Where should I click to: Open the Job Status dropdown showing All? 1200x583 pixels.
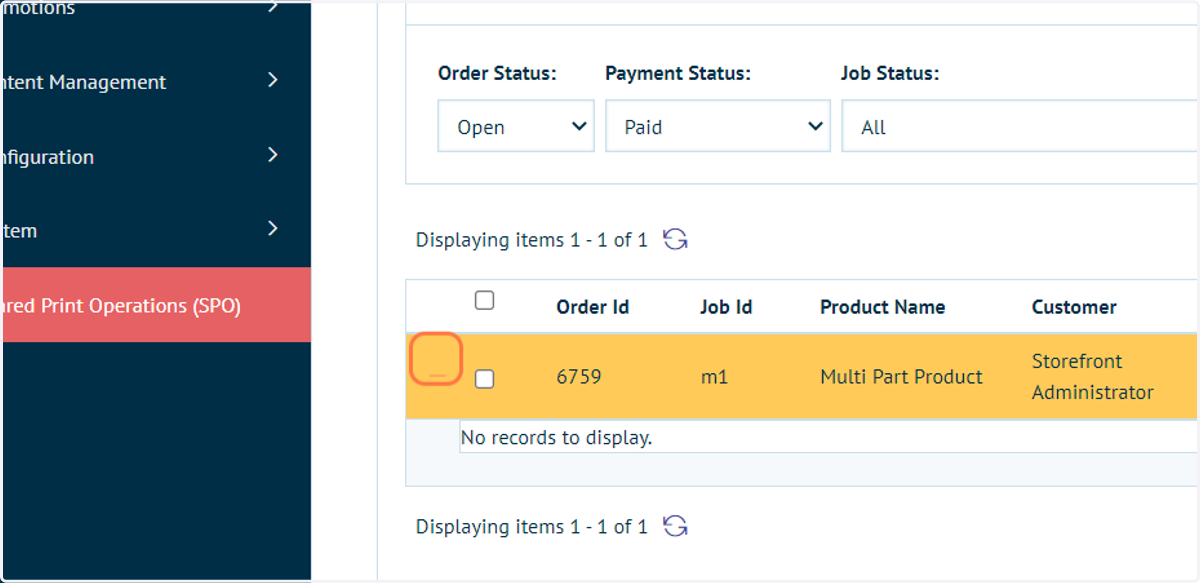coord(1020,126)
